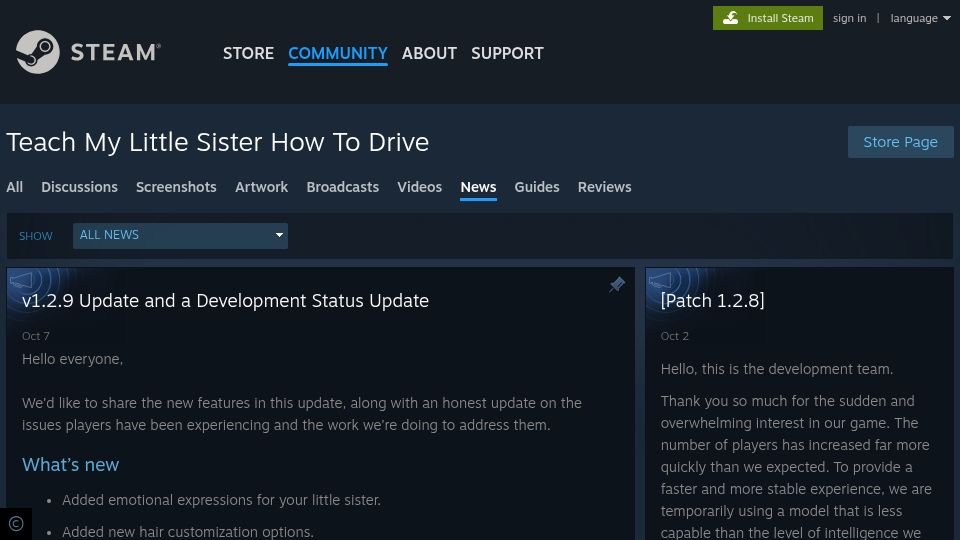Screen dimensions: 960x540
Task: Open the ABOUT menu
Action: point(429,53)
